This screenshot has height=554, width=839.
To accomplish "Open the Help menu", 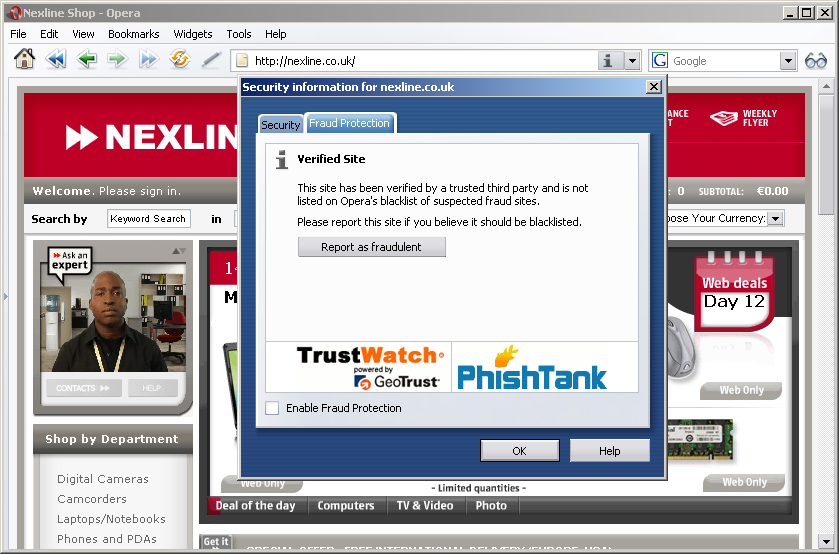I will tap(276, 34).
